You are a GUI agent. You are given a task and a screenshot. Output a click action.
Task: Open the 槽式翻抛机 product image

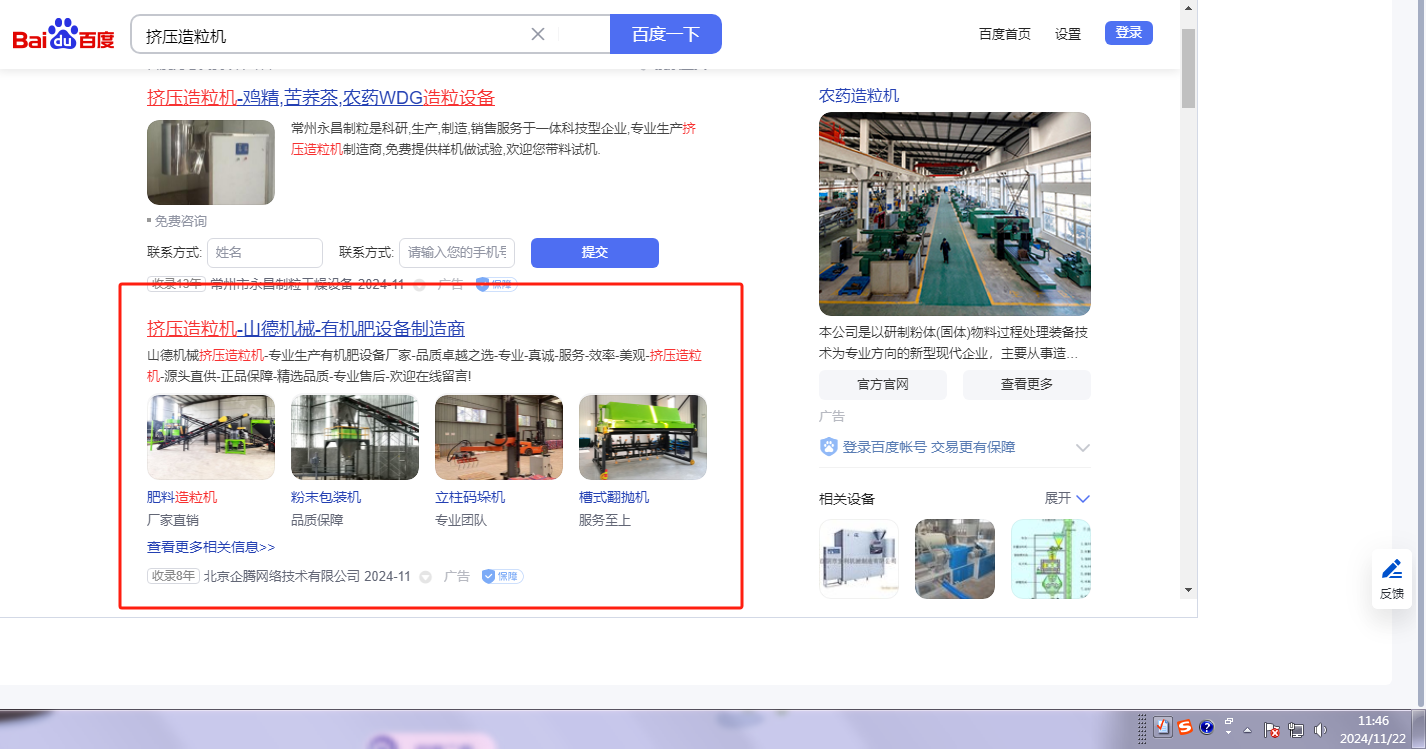(x=643, y=437)
